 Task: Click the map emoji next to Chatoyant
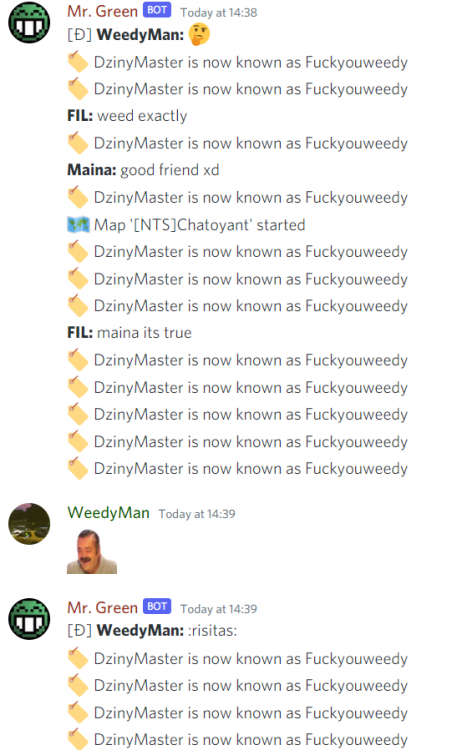coord(78,224)
